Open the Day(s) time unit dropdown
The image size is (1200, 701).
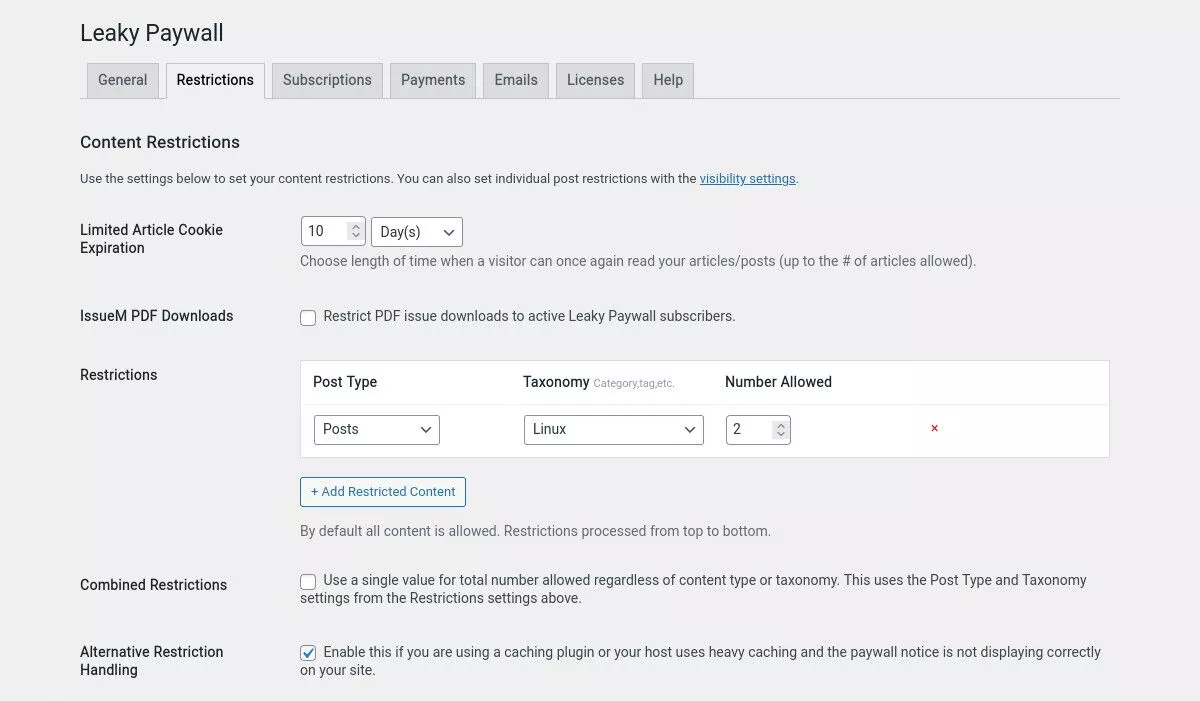pyautogui.click(x=416, y=232)
